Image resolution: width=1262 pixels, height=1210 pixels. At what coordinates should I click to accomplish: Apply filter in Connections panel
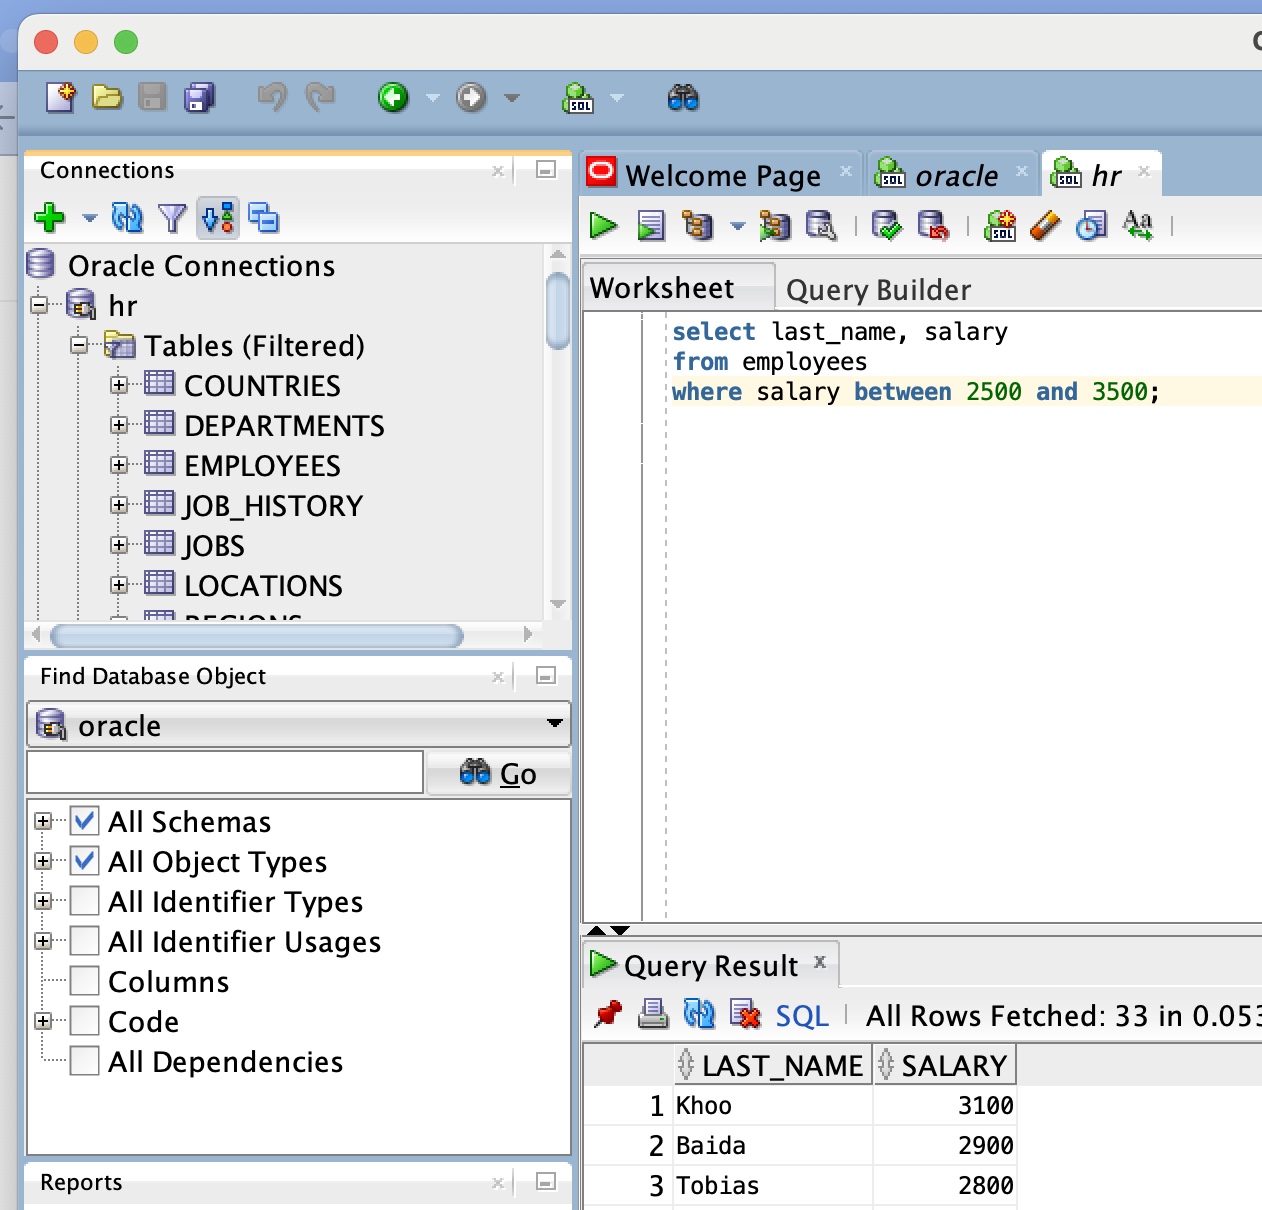coord(172,217)
